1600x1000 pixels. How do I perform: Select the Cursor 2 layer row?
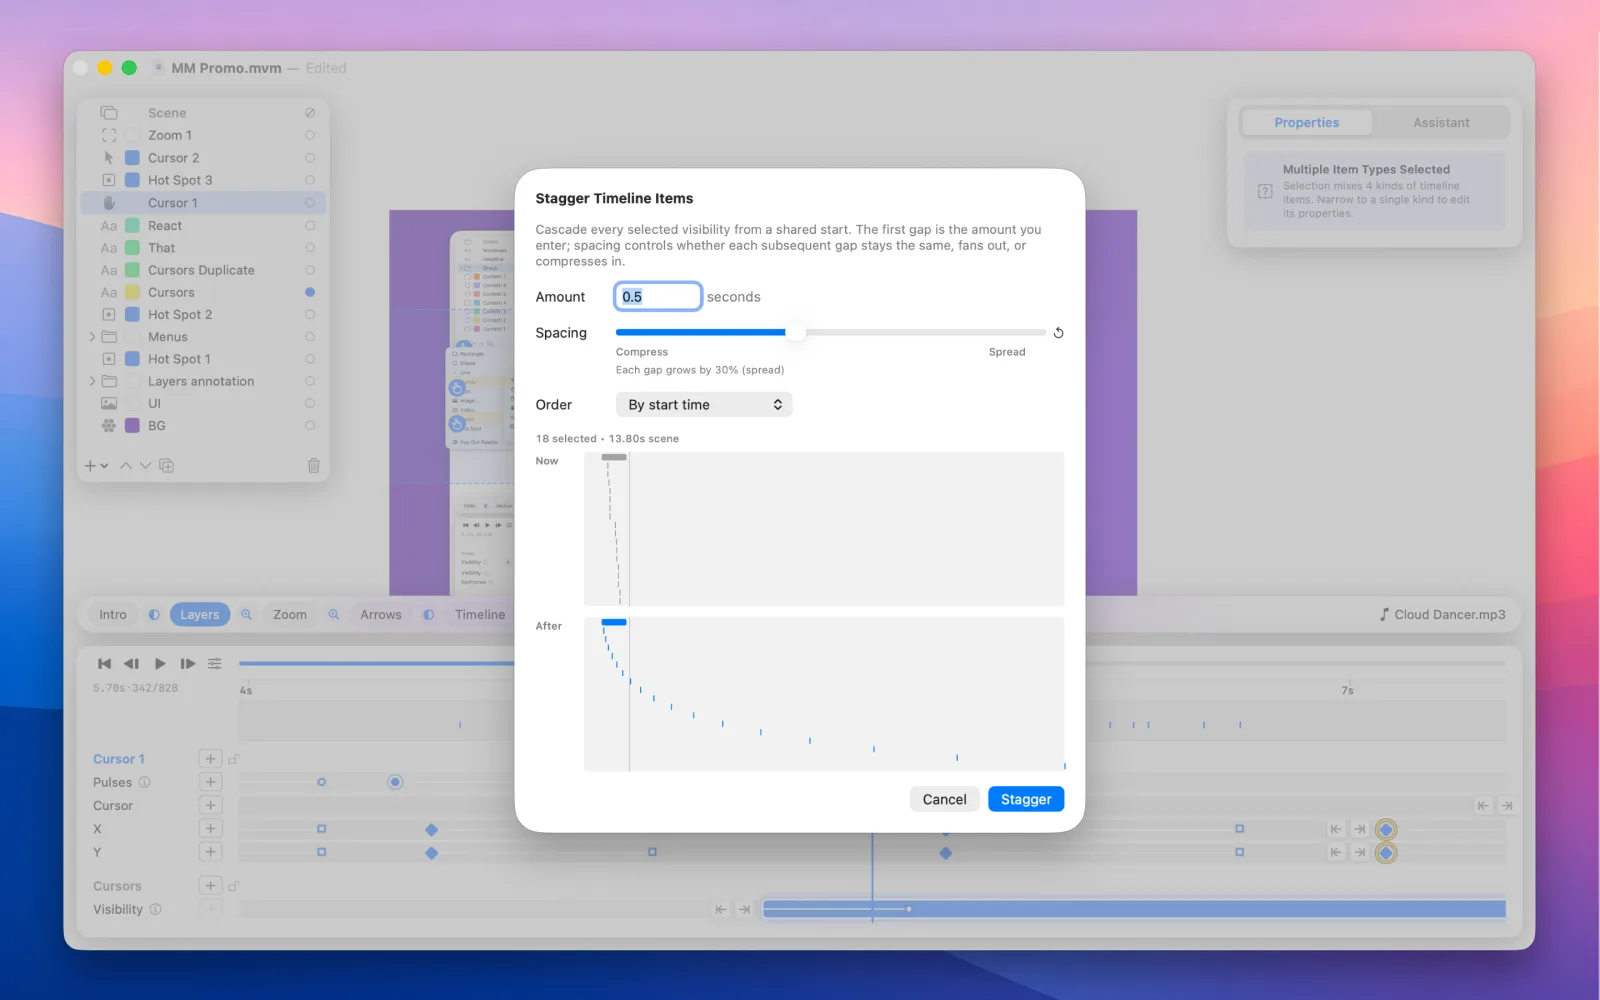(203, 158)
